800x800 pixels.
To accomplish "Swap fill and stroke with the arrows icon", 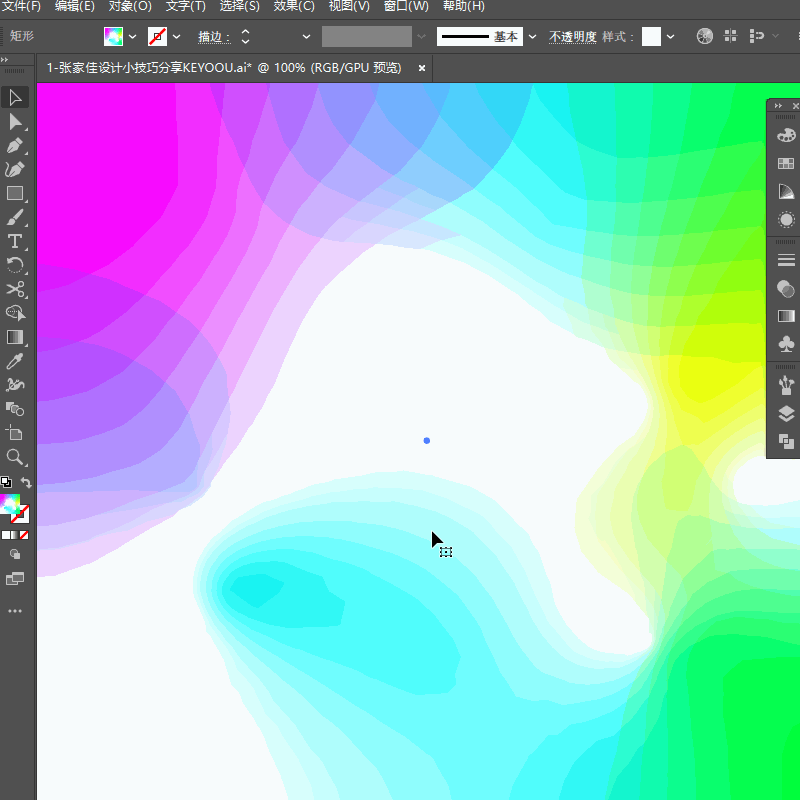I will pos(26,482).
